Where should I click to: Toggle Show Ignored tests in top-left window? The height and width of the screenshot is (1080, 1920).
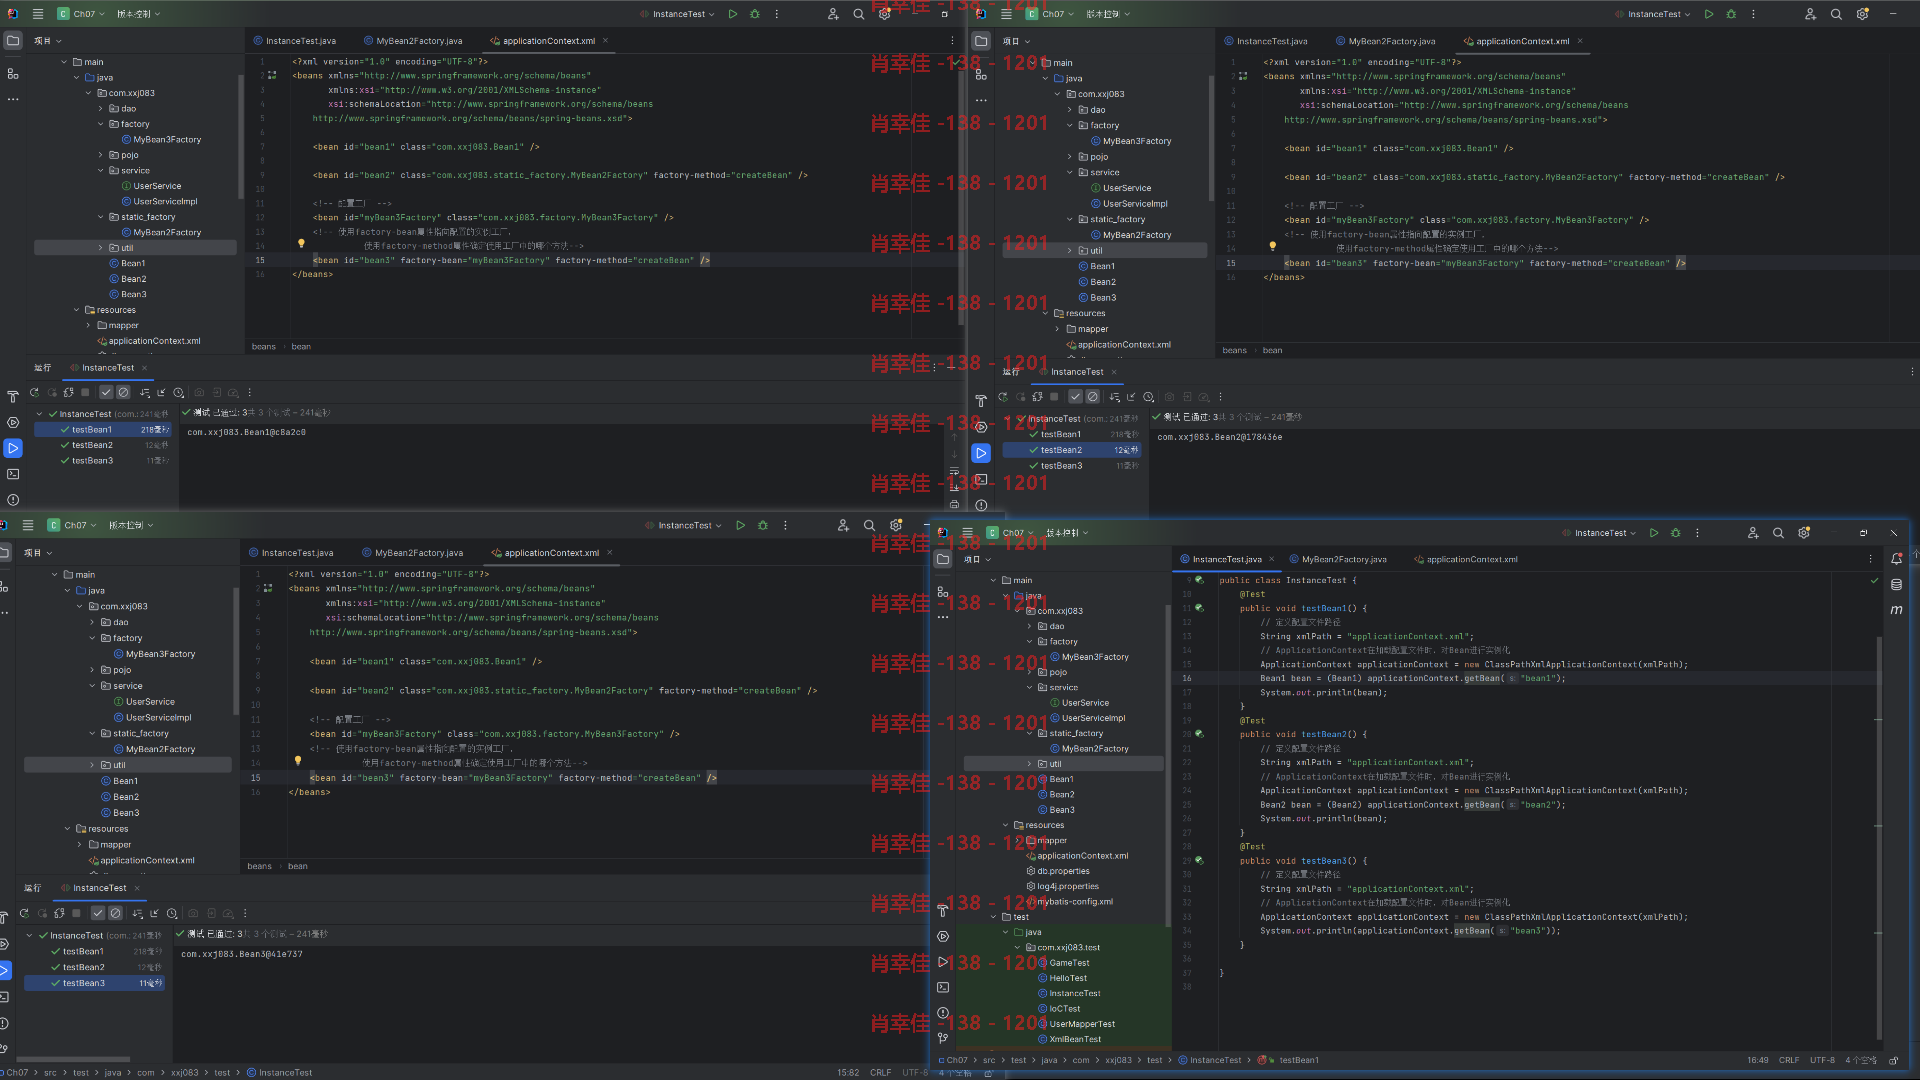pos(123,393)
